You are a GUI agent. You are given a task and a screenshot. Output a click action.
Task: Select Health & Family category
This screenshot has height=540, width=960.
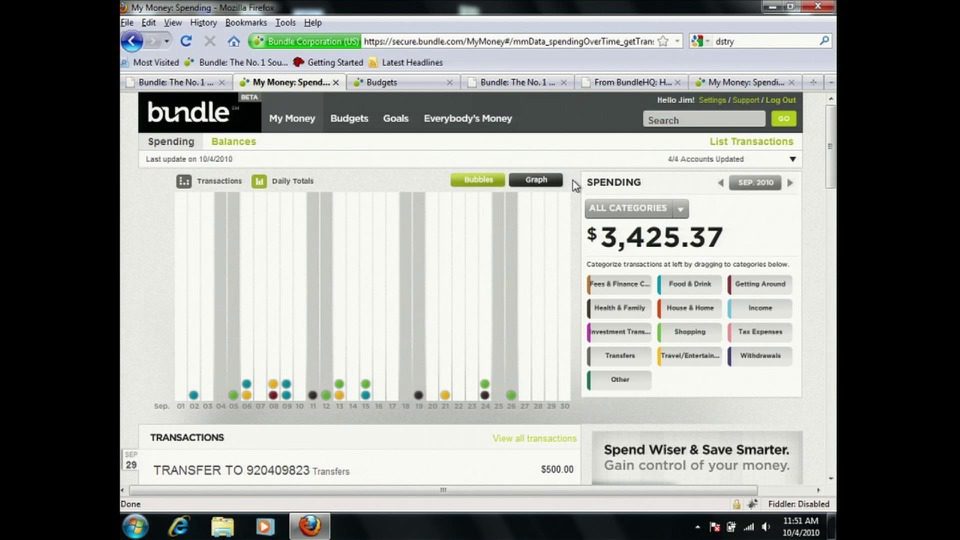coord(619,308)
